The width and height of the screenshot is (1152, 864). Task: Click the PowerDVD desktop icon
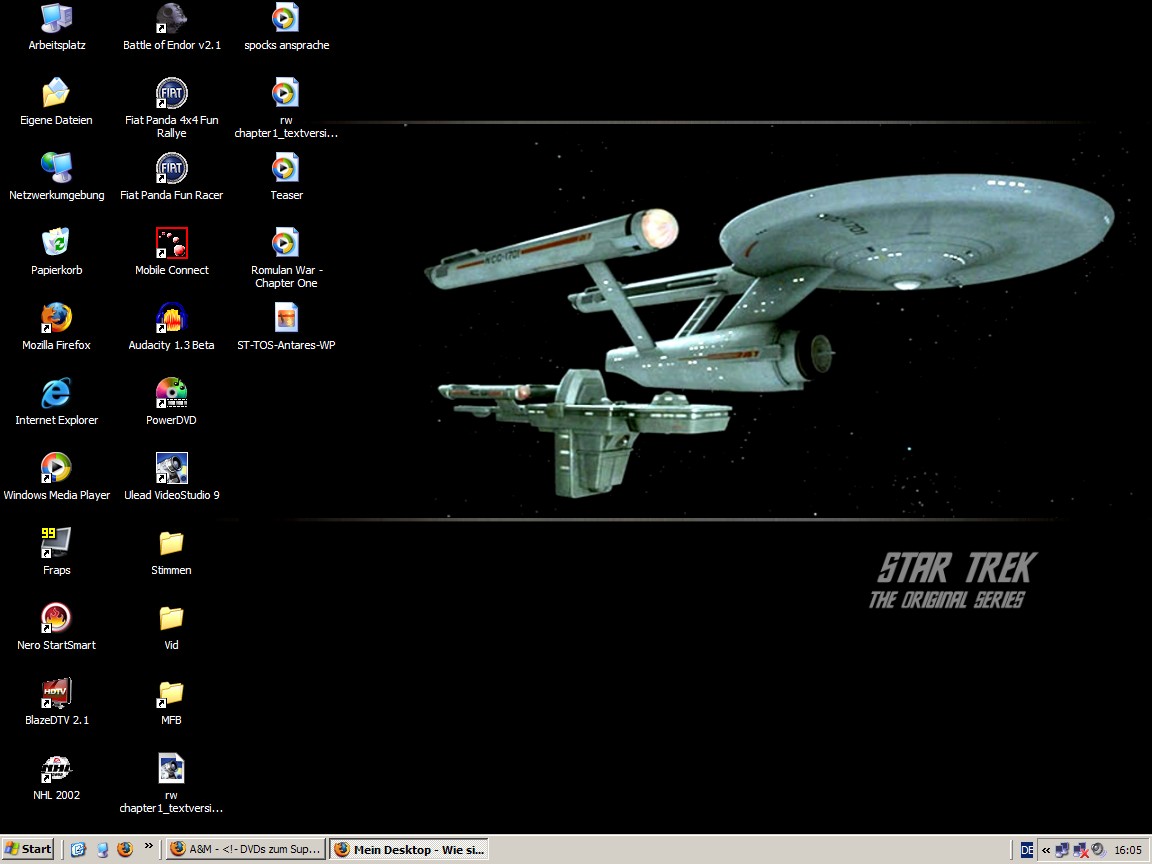tap(171, 394)
